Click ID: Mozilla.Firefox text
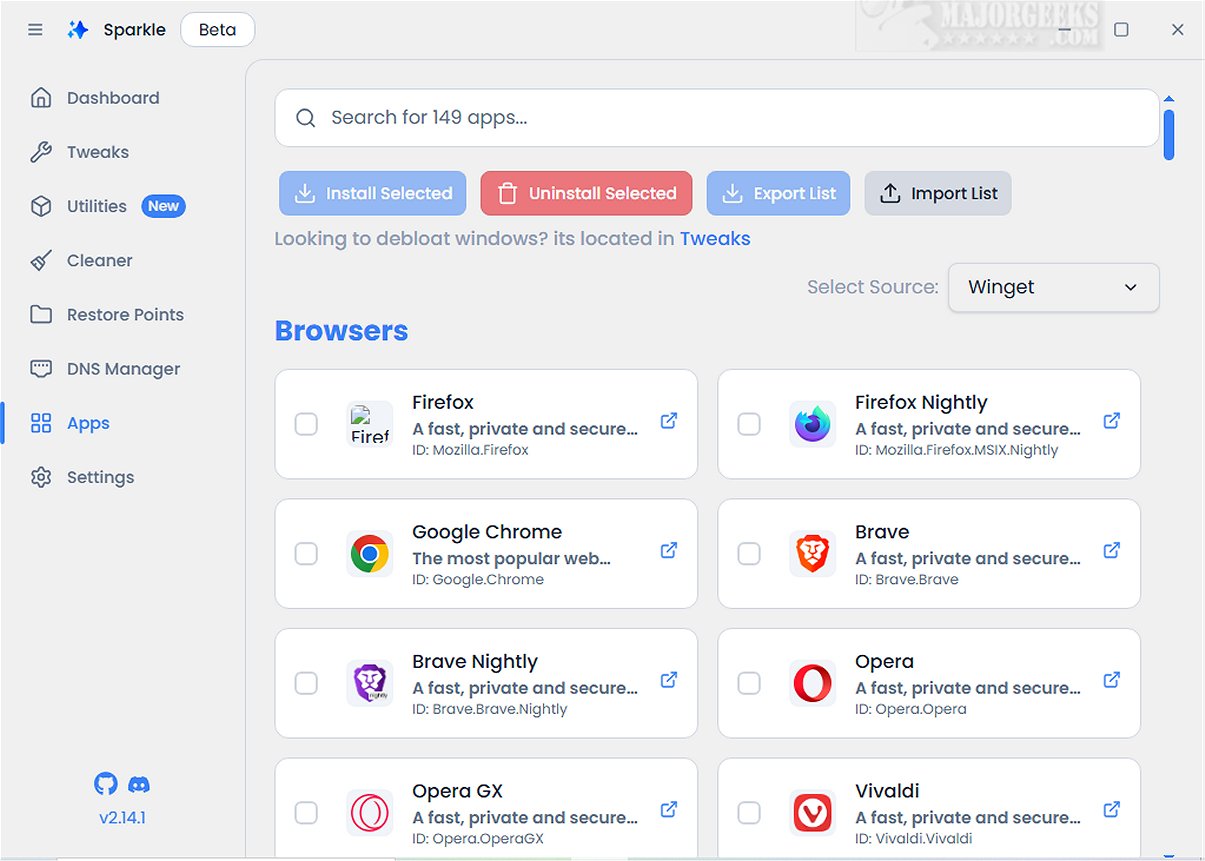 [x=470, y=450]
